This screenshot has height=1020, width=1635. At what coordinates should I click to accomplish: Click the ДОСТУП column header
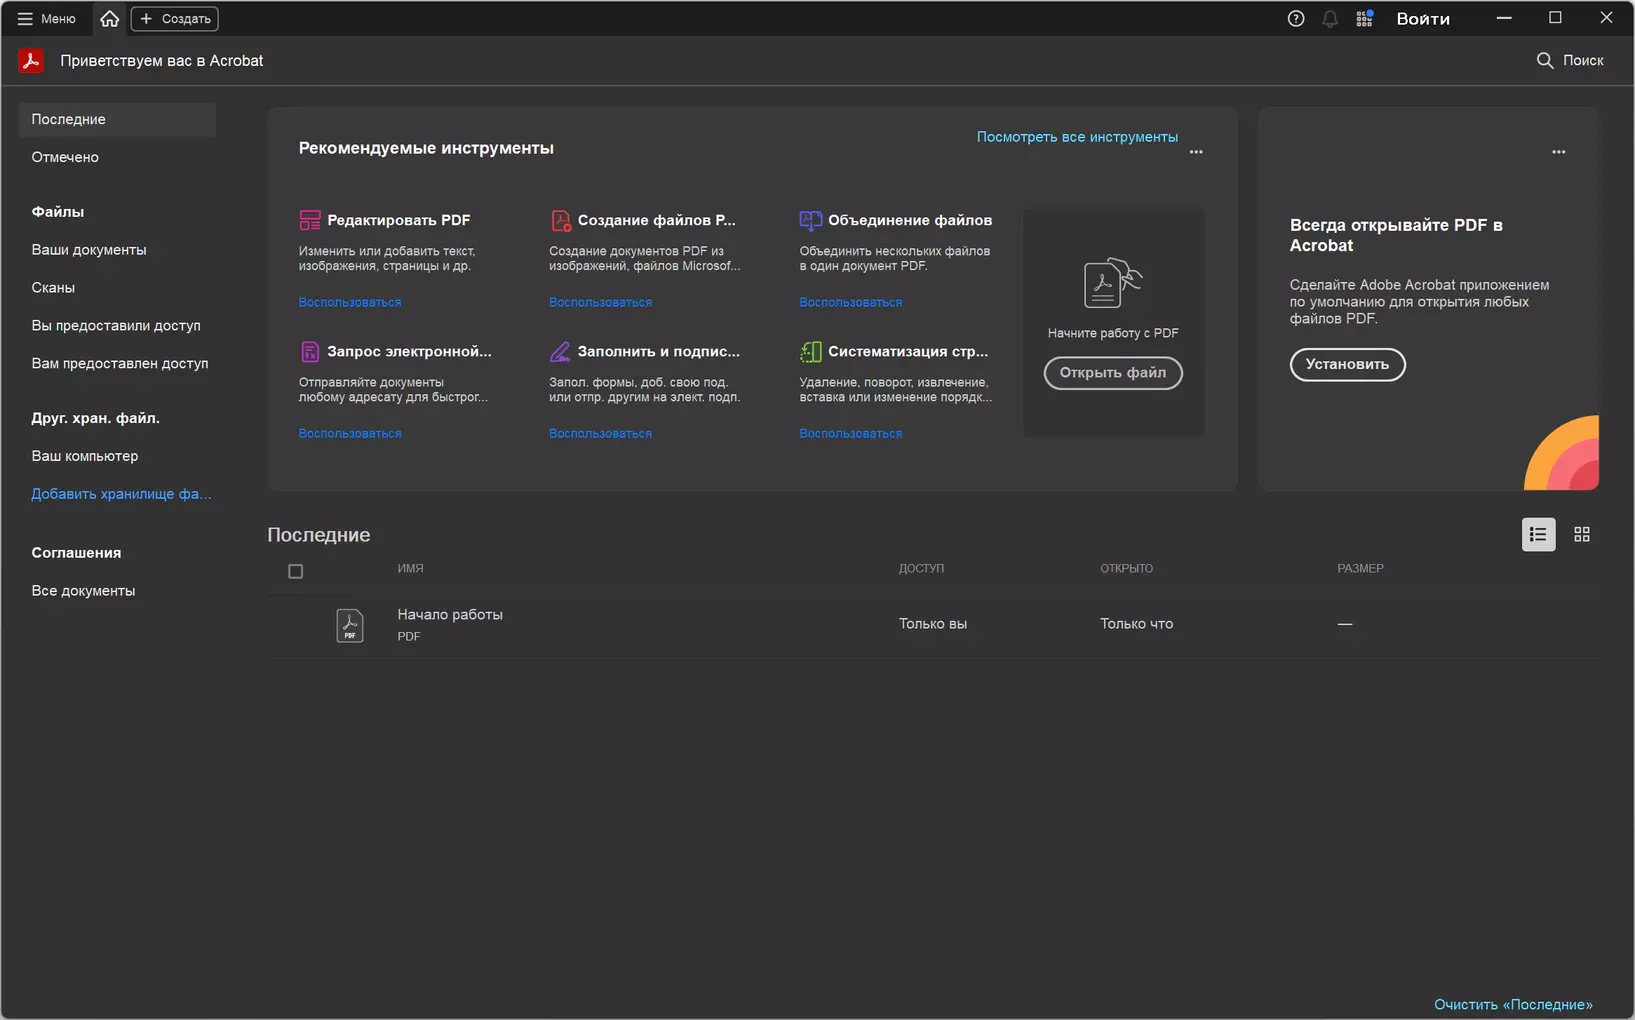[921, 569]
